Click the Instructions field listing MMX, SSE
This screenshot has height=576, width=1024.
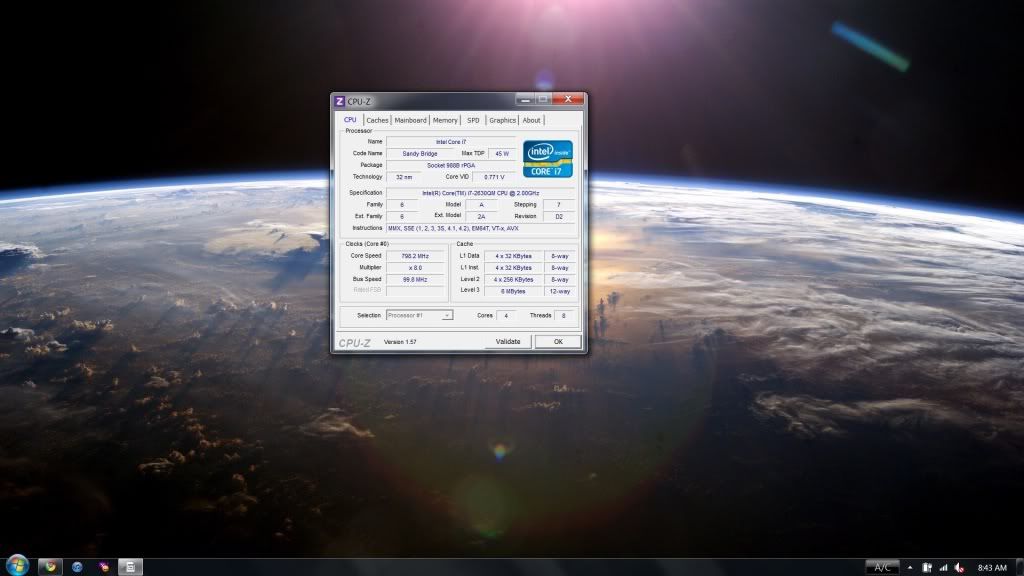click(x=481, y=229)
